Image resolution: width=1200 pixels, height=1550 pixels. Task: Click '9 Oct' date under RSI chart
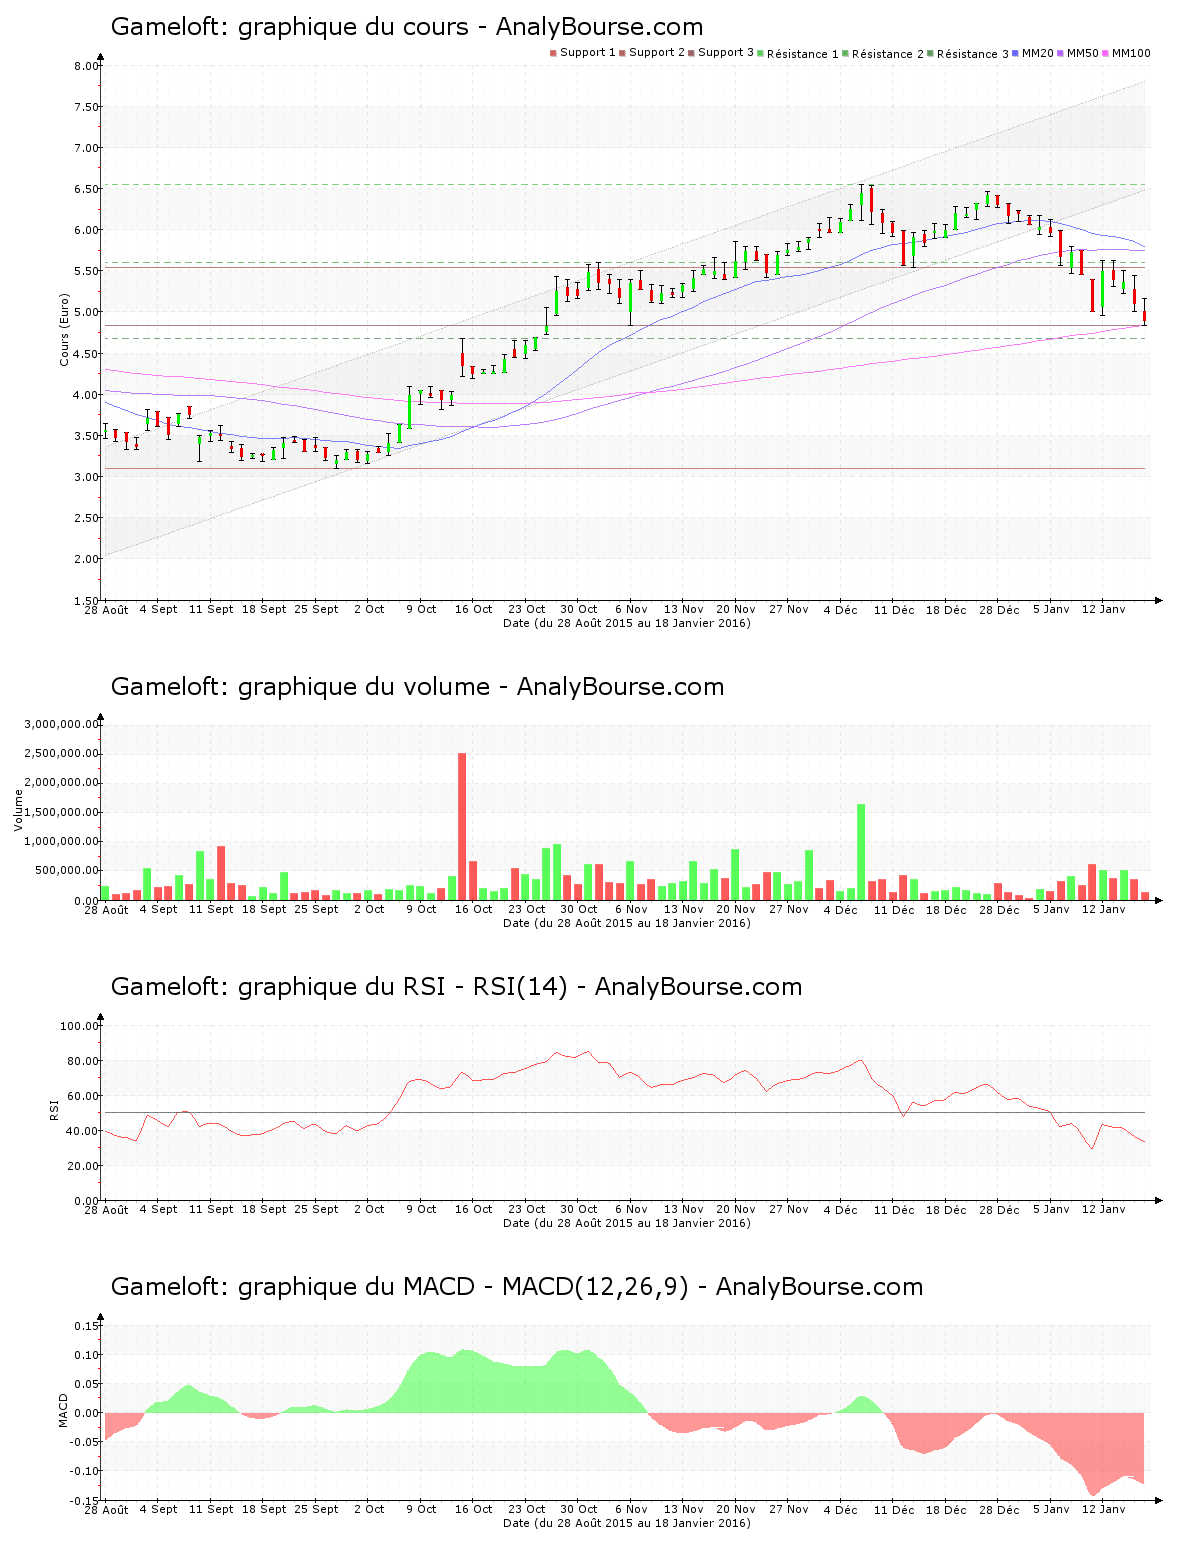coord(421,1209)
